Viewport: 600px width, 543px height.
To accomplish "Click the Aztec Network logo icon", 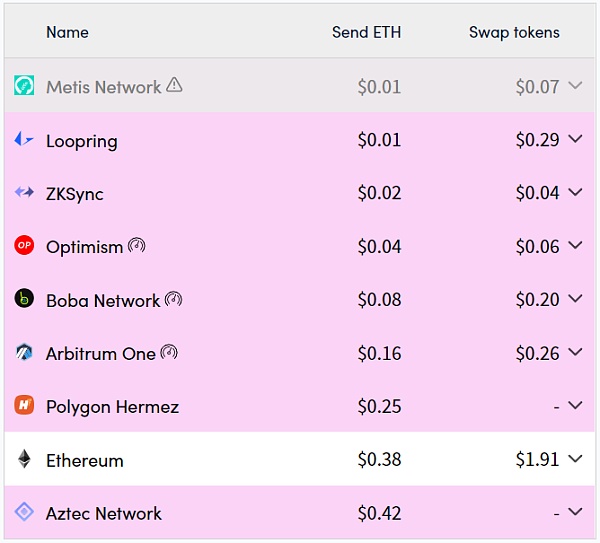I will (24, 513).
